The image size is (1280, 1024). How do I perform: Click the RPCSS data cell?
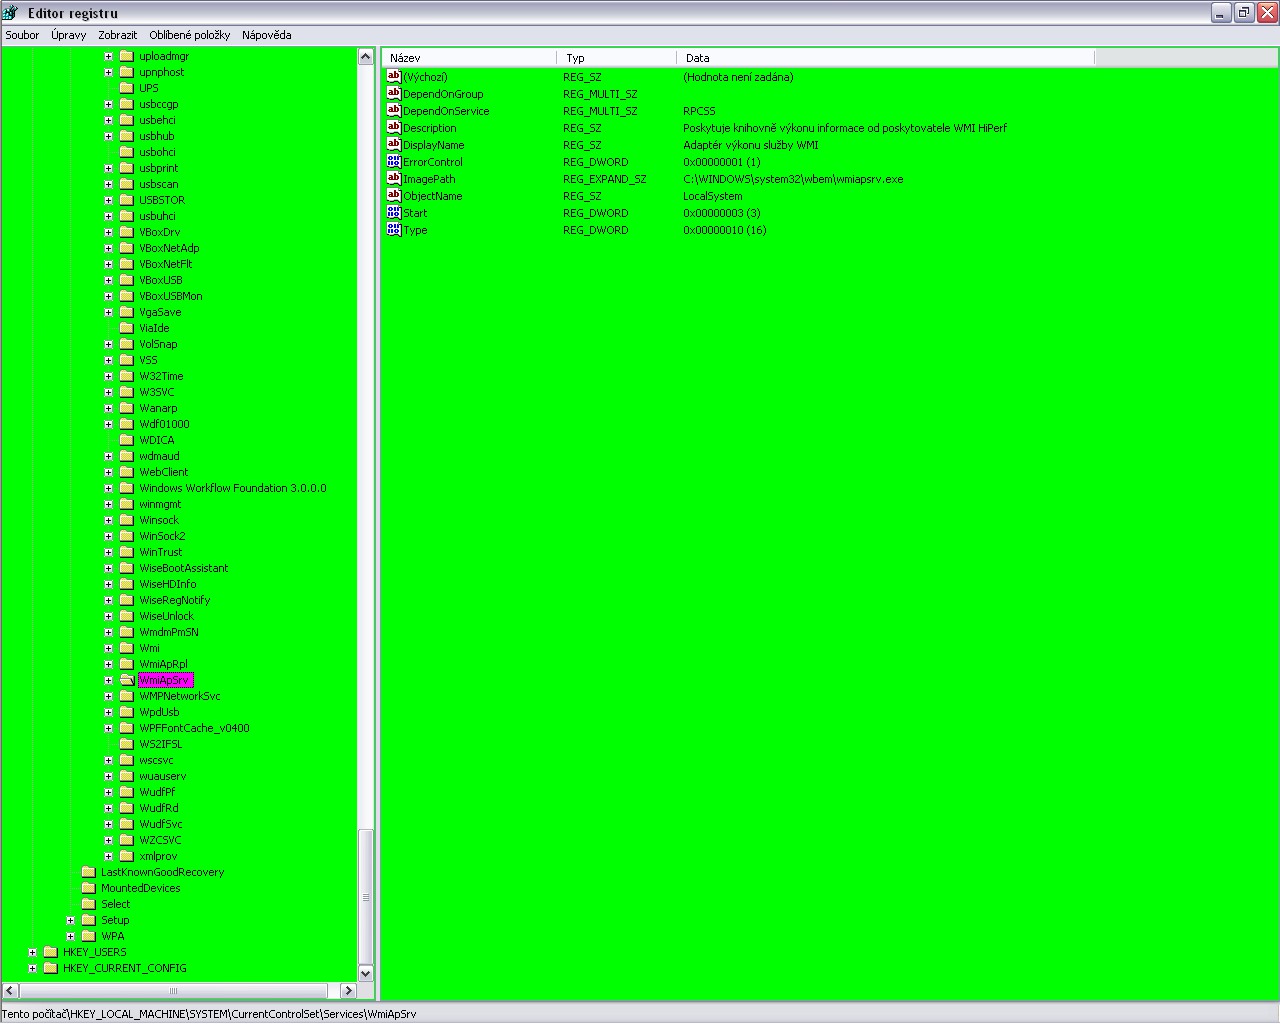699,111
